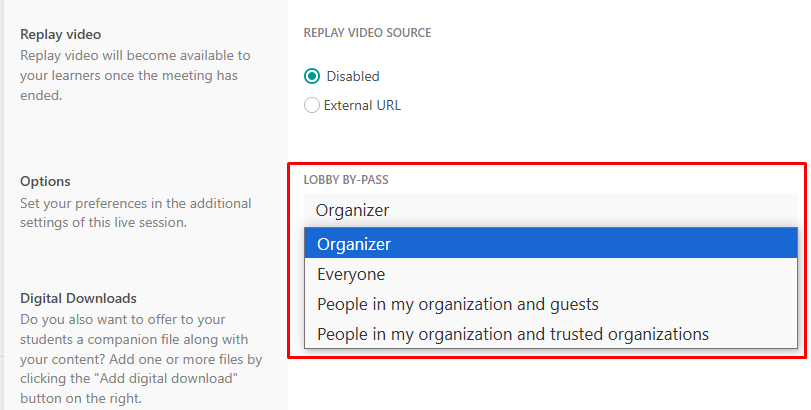Screen dimensions: 811x410
Task: Choose Everyone in the lobby by-pass list
Action: click(551, 274)
